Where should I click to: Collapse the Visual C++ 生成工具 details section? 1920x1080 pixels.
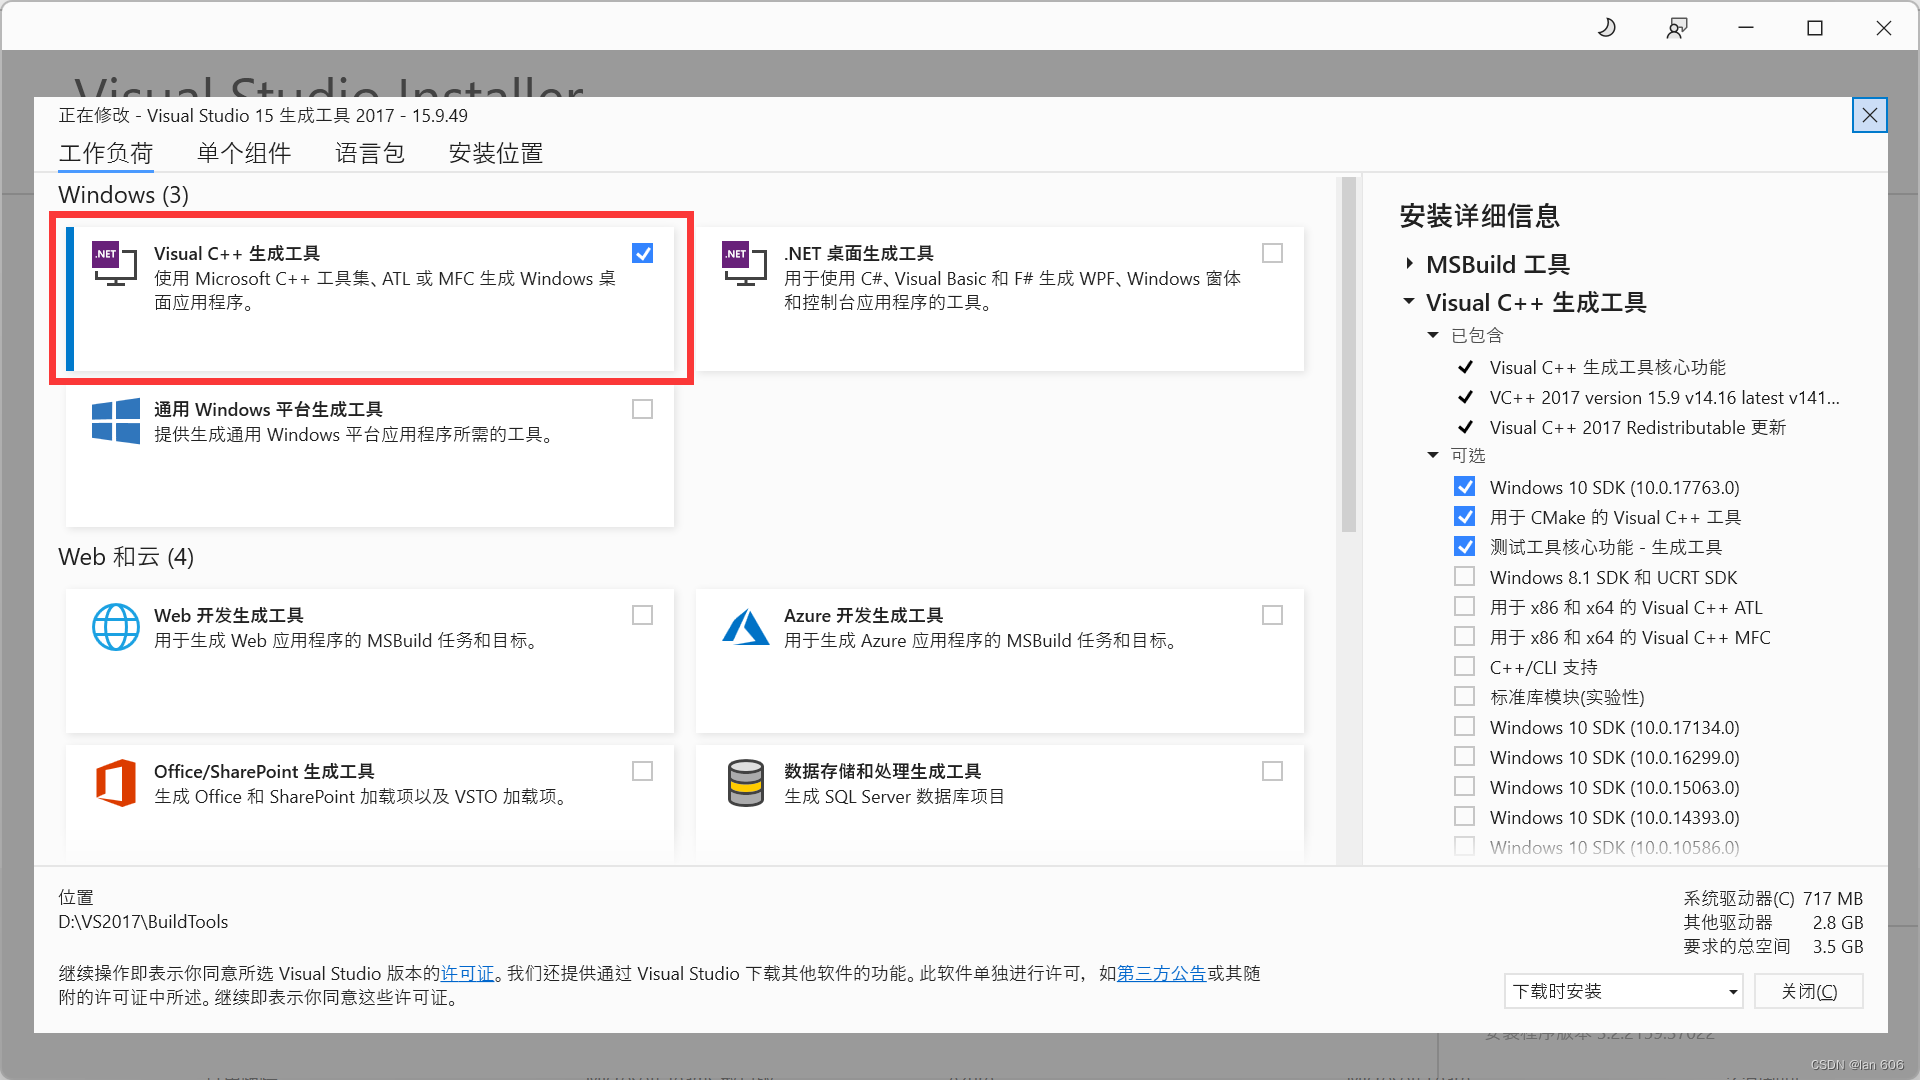[1409, 301]
